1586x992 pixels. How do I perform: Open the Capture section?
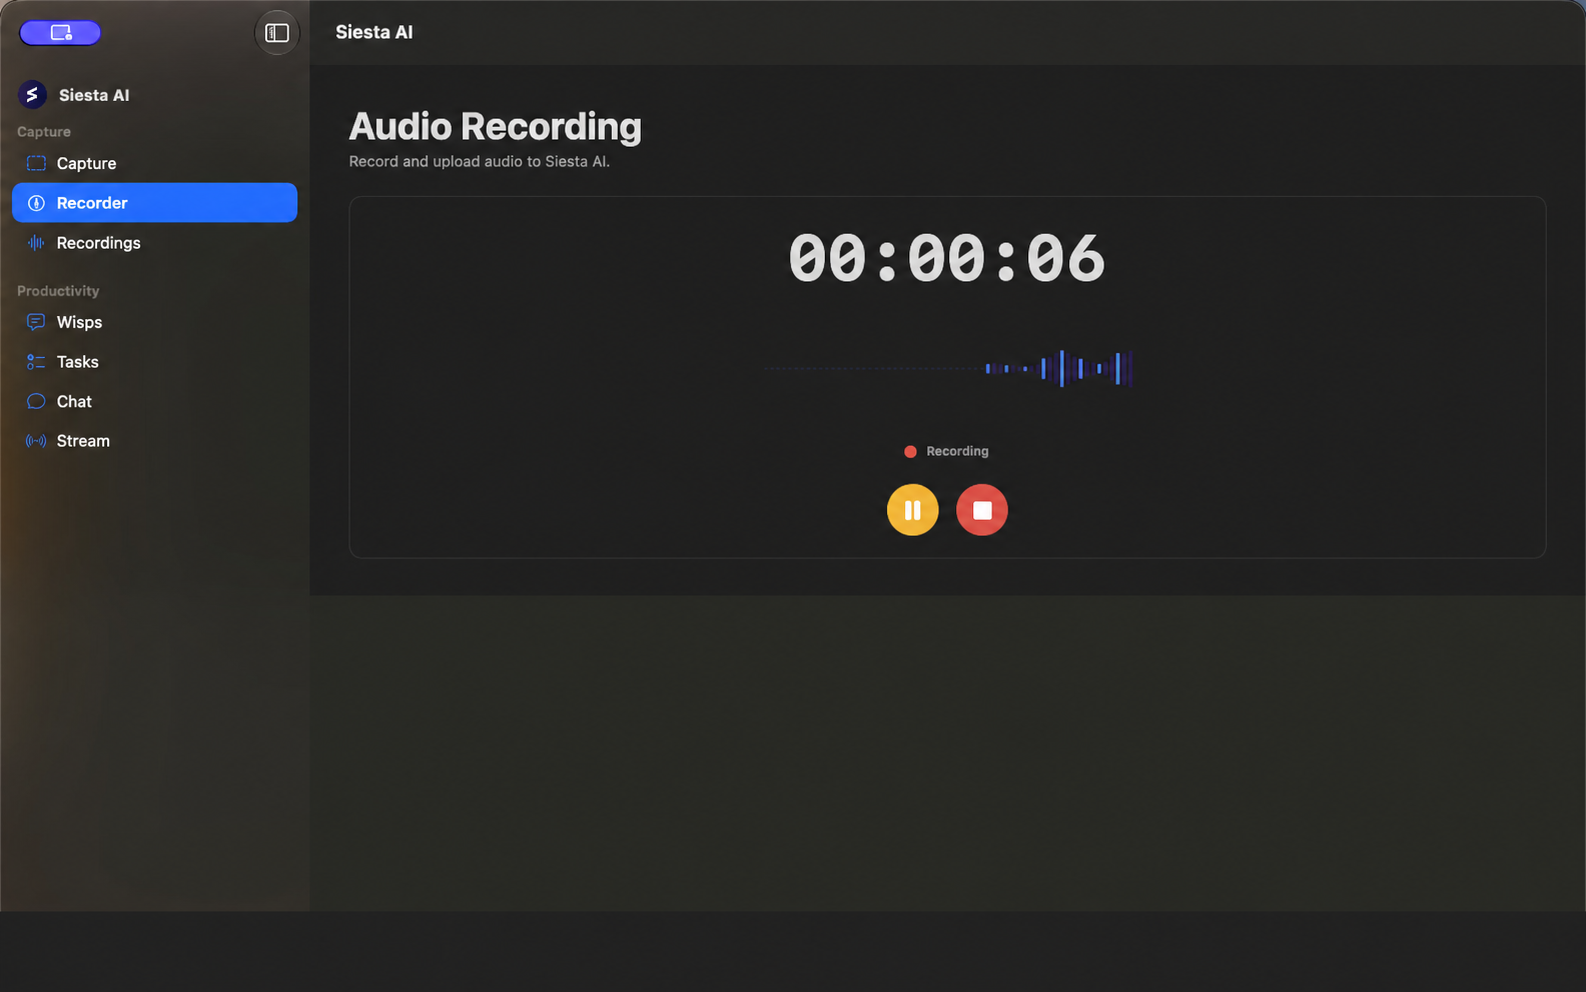pyautogui.click(x=154, y=163)
